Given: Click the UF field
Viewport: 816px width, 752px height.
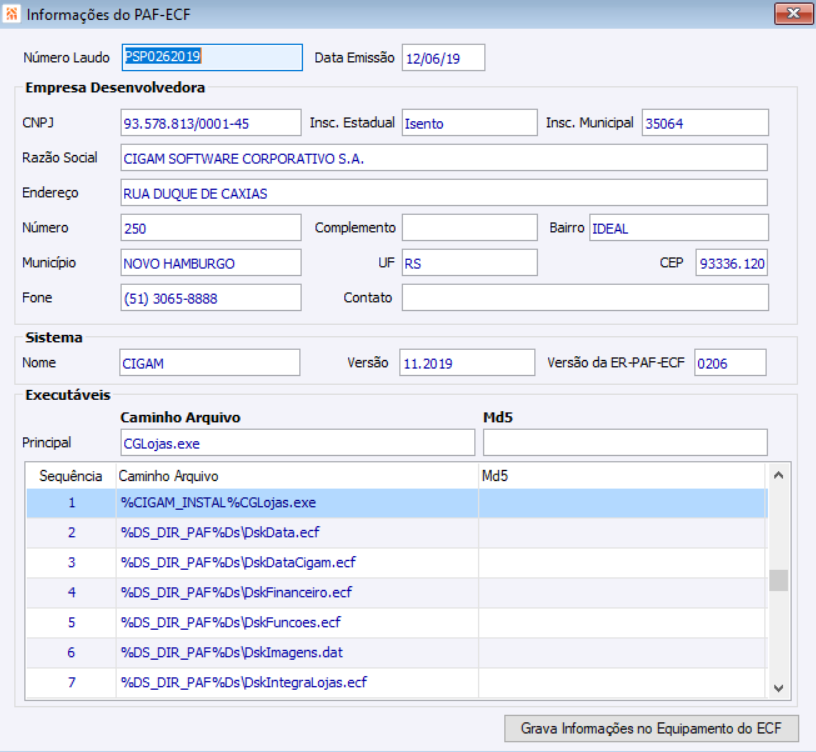Looking at the screenshot, I should (x=469, y=262).
